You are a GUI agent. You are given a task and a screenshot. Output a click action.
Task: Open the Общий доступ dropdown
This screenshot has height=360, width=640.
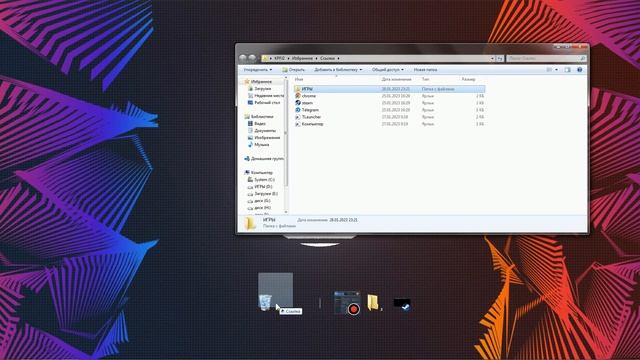tap(388, 70)
